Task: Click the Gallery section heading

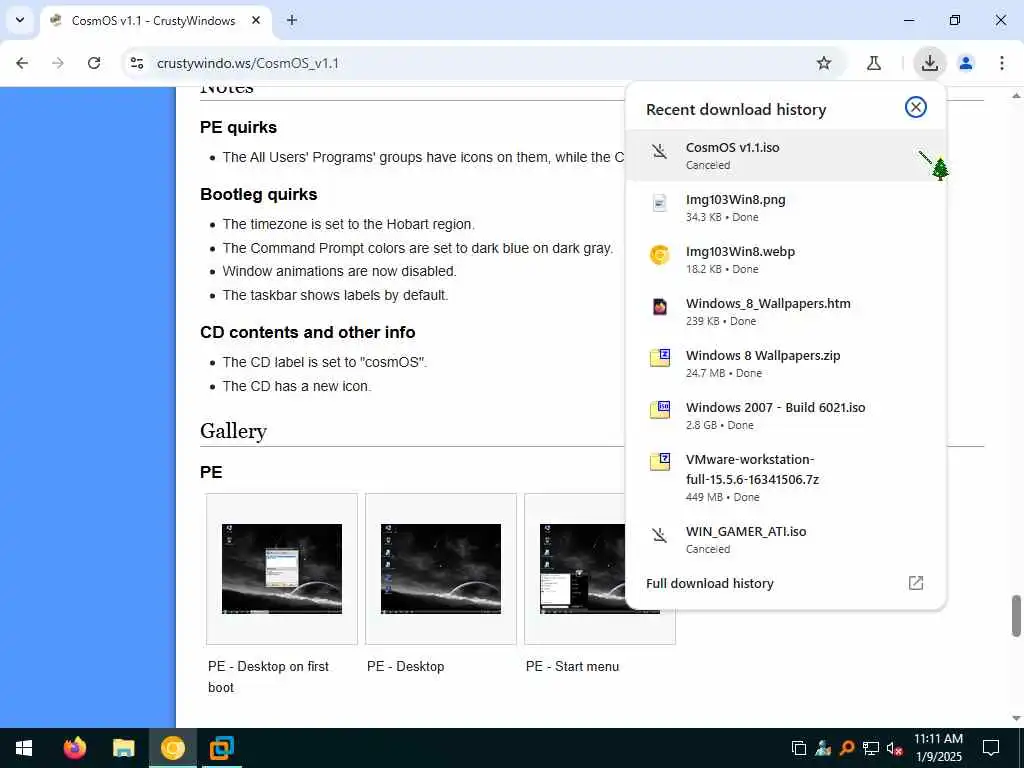Action: (233, 431)
